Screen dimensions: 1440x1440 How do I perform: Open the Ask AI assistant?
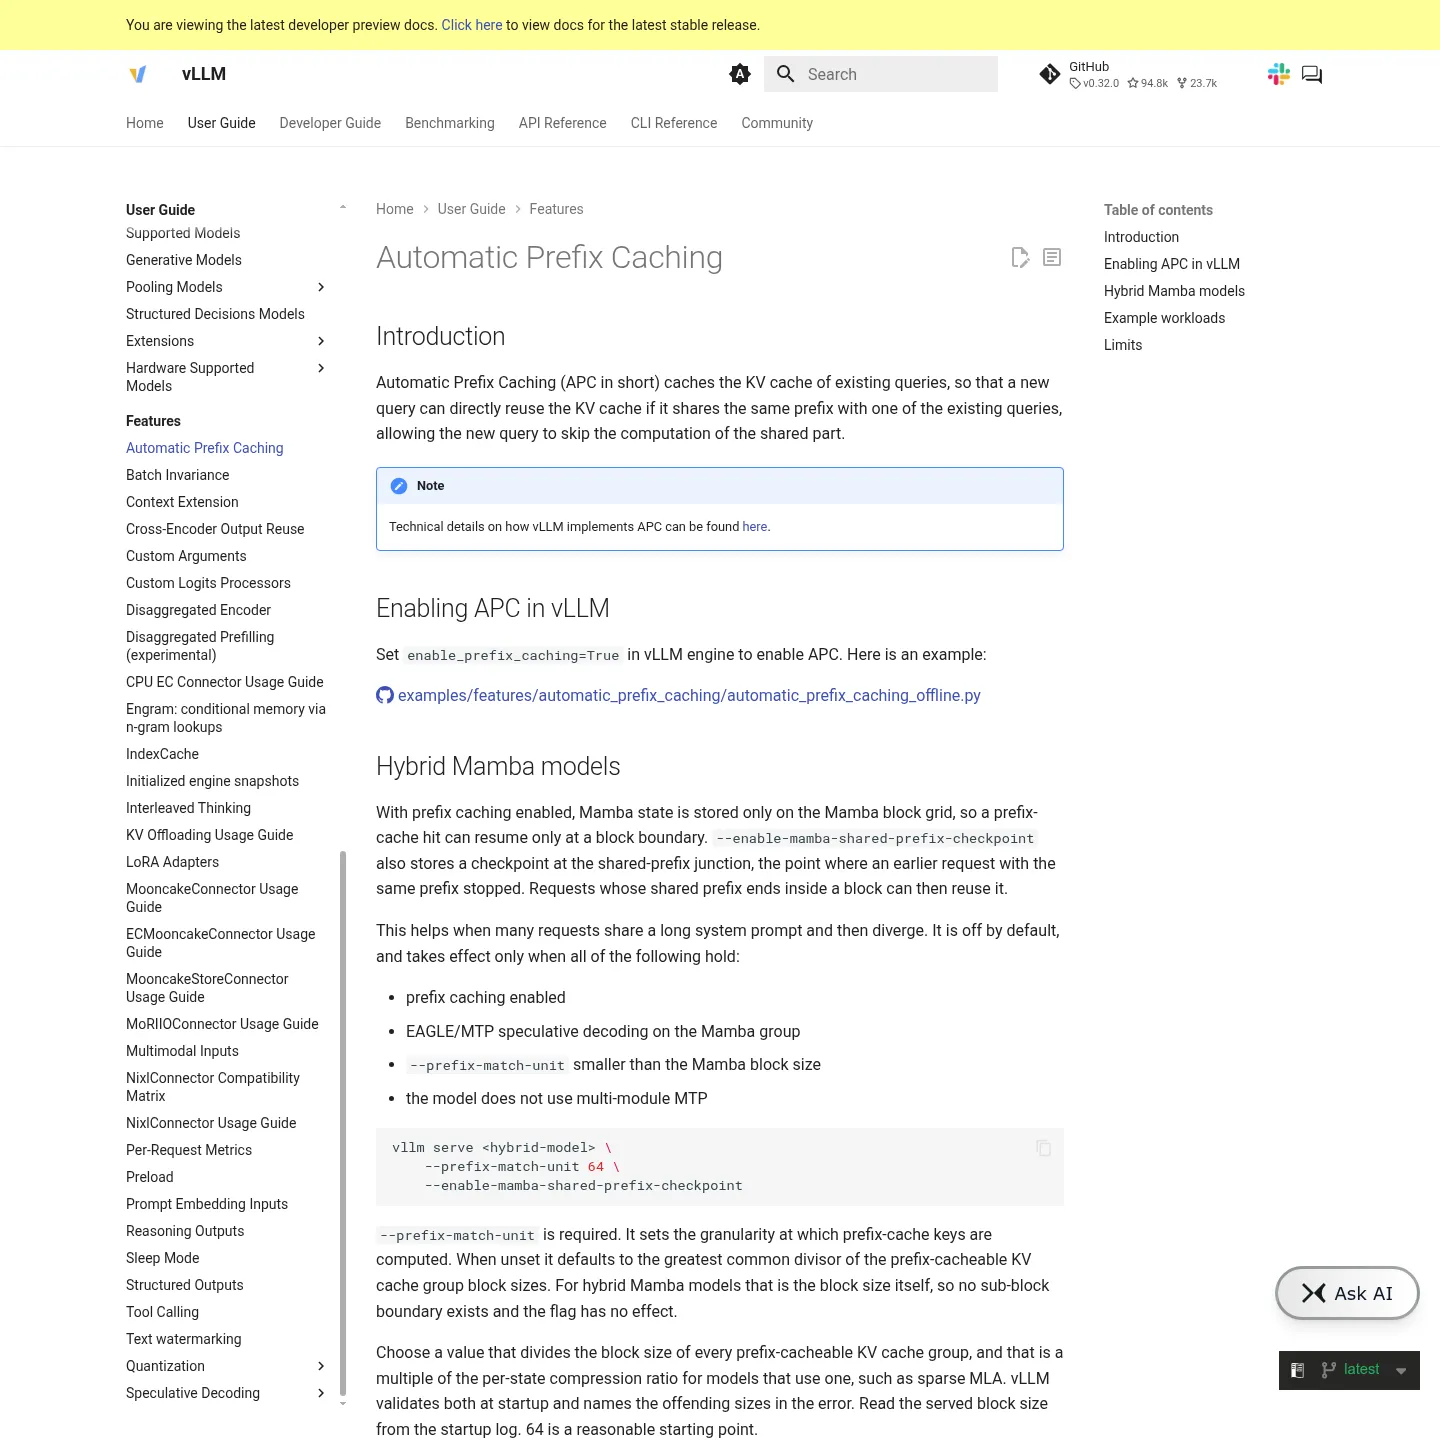coord(1347,1293)
